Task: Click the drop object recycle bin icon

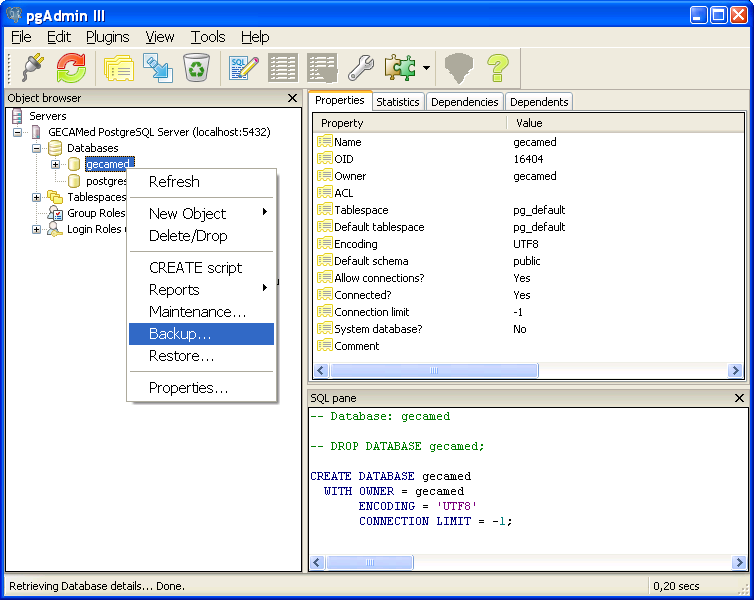Action: pyautogui.click(x=196, y=68)
